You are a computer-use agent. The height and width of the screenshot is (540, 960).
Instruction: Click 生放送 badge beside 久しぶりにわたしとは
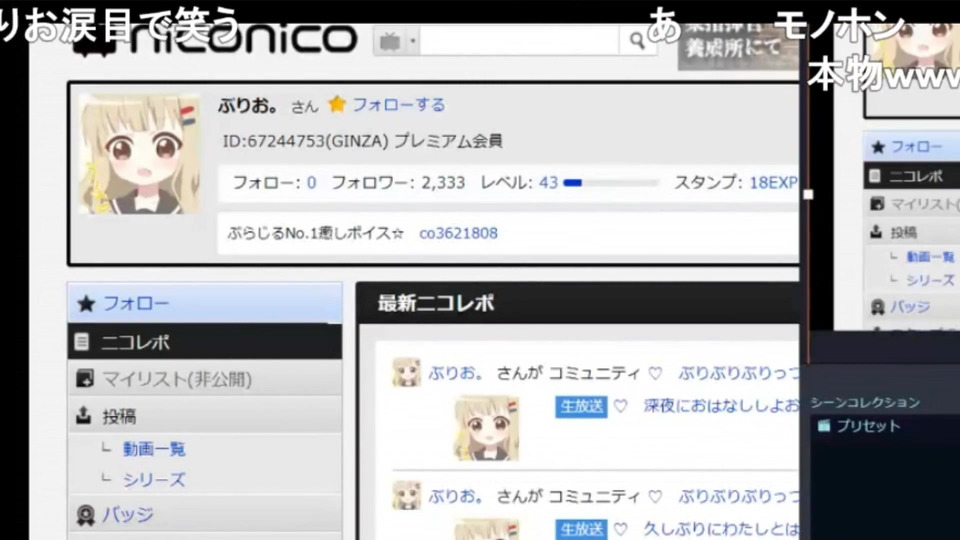[581, 529]
